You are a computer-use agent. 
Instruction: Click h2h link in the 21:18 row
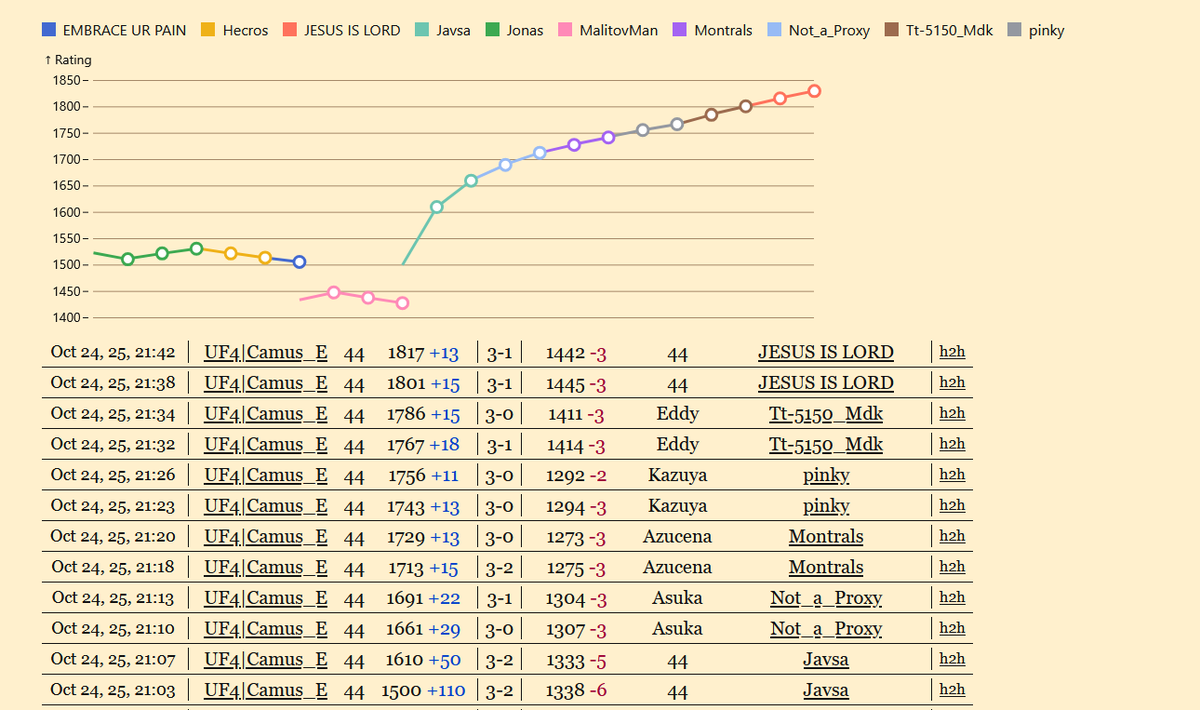[x=953, y=567]
